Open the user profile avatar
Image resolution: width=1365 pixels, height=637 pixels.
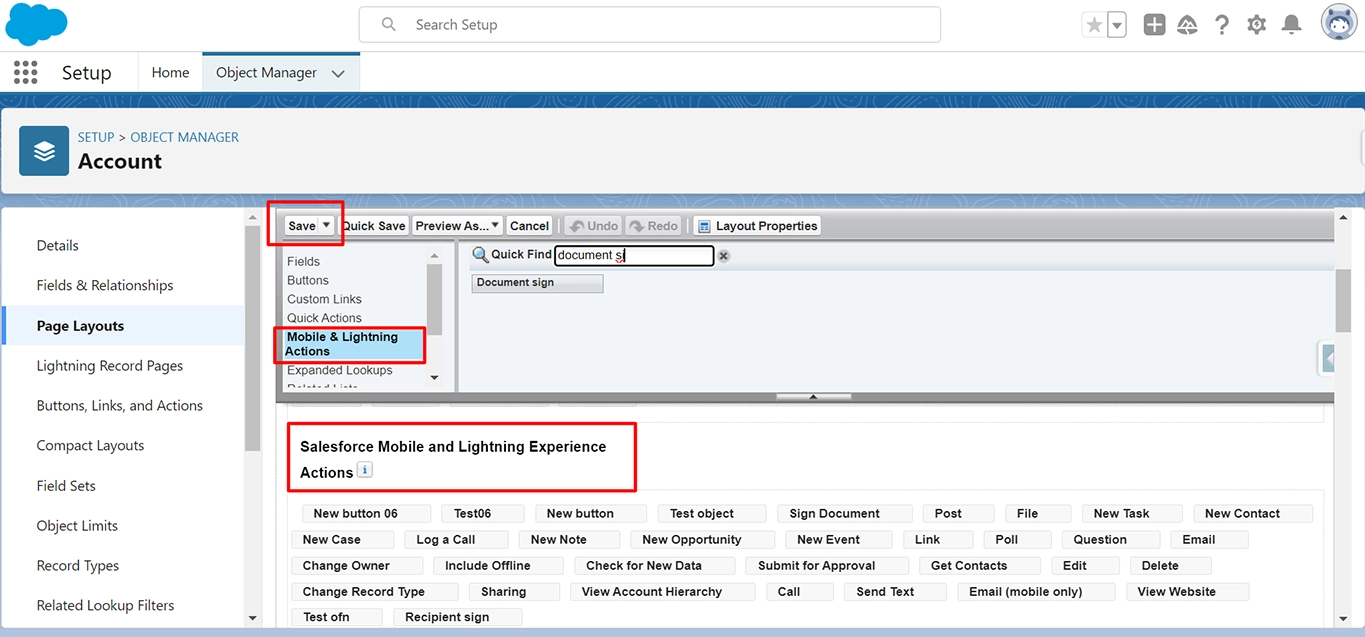coord(1339,23)
